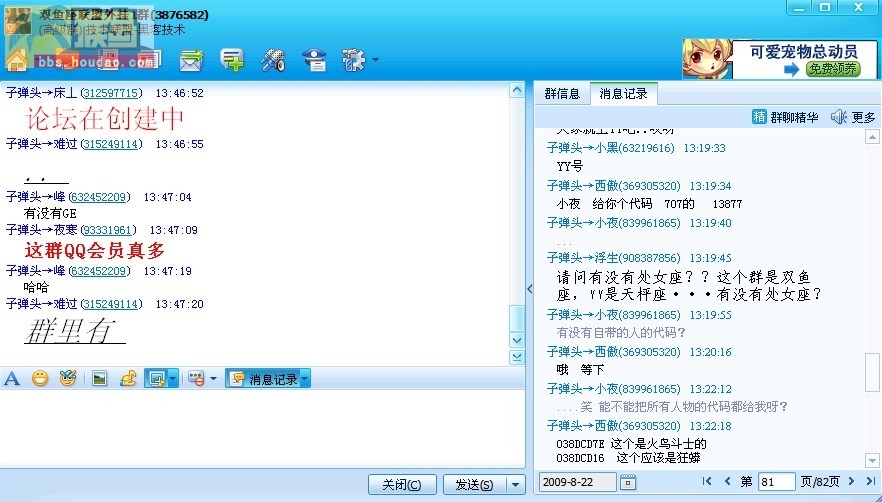Click the 可爱宠物总动员 ad banner mascot
Image resolution: width=882 pixels, height=502 pixels.
(x=707, y=59)
